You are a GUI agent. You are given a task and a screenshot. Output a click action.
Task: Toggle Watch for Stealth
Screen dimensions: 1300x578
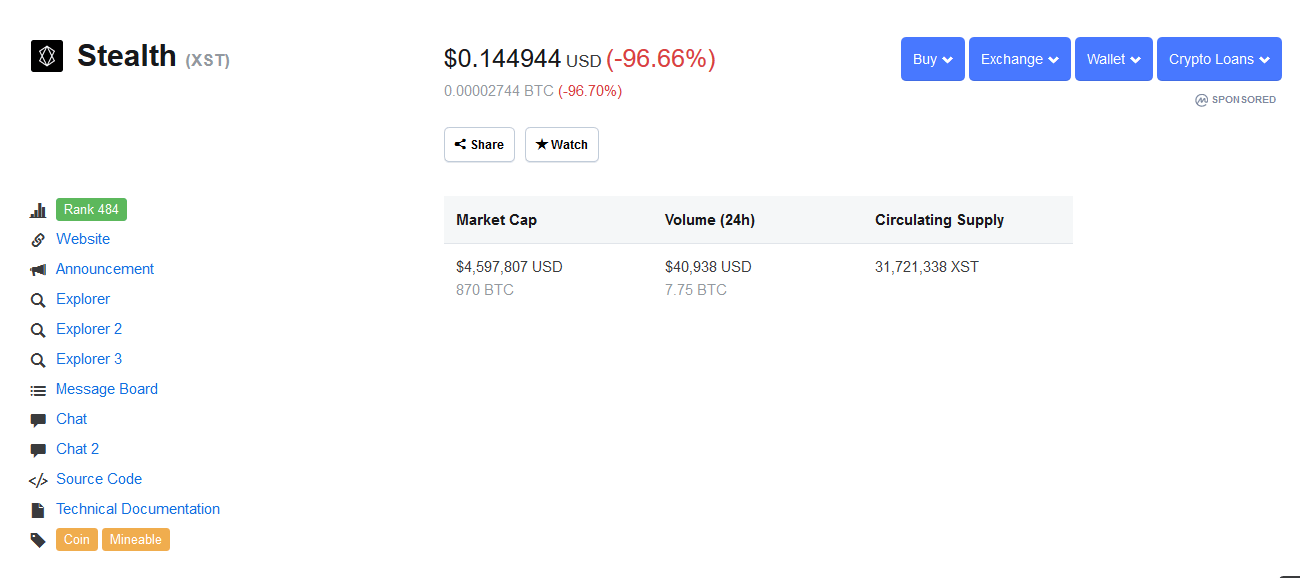point(561,144)
